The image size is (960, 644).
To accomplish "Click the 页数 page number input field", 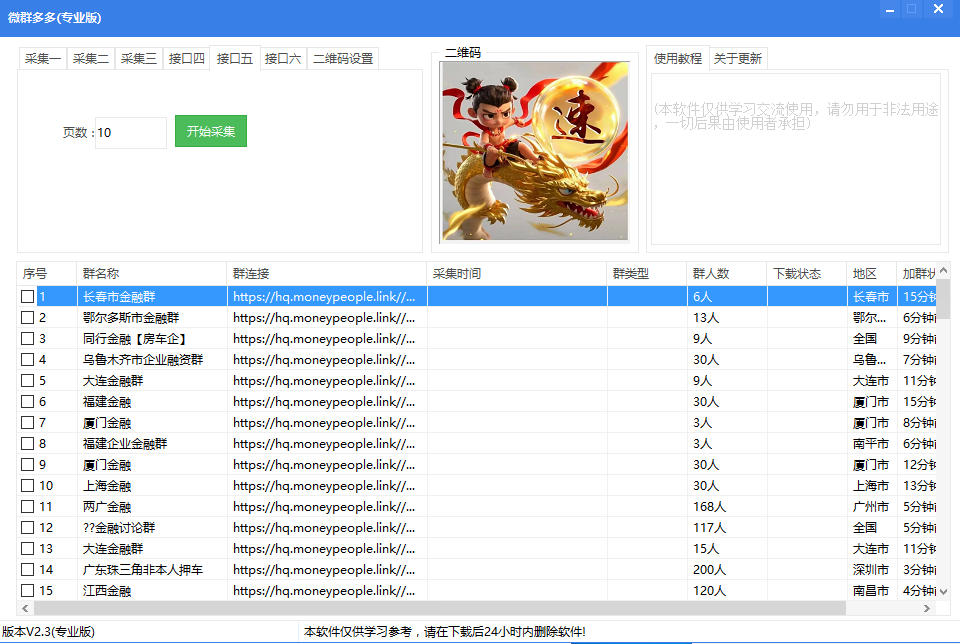I will (x=130, y=130).
